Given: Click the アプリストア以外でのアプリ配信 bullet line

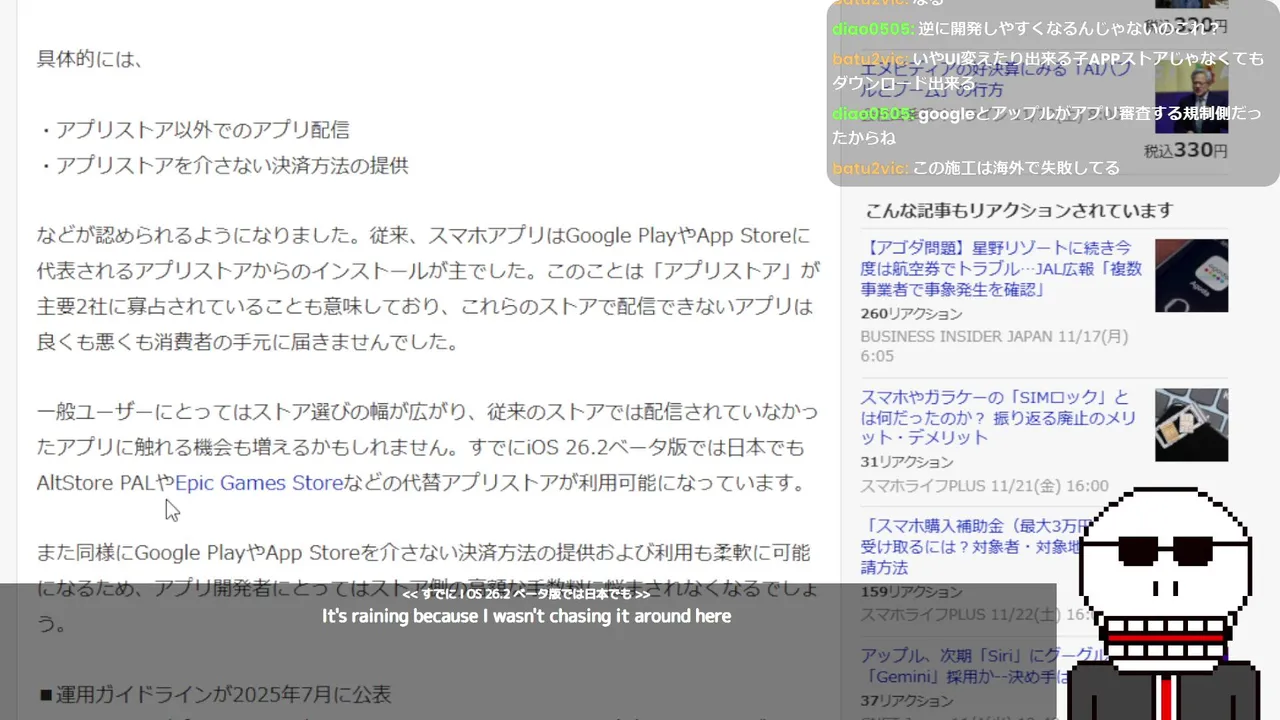Looking at the screenshot, I should point(193,130).
